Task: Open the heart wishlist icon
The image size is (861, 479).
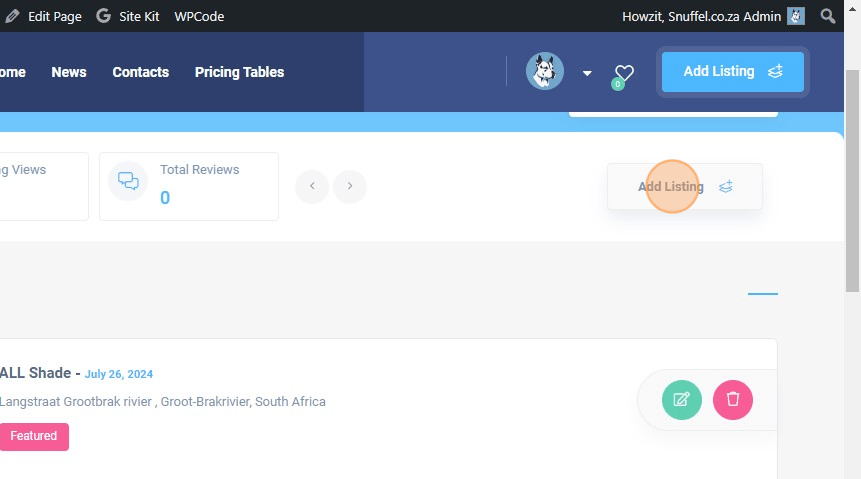Action: point(624,73)
